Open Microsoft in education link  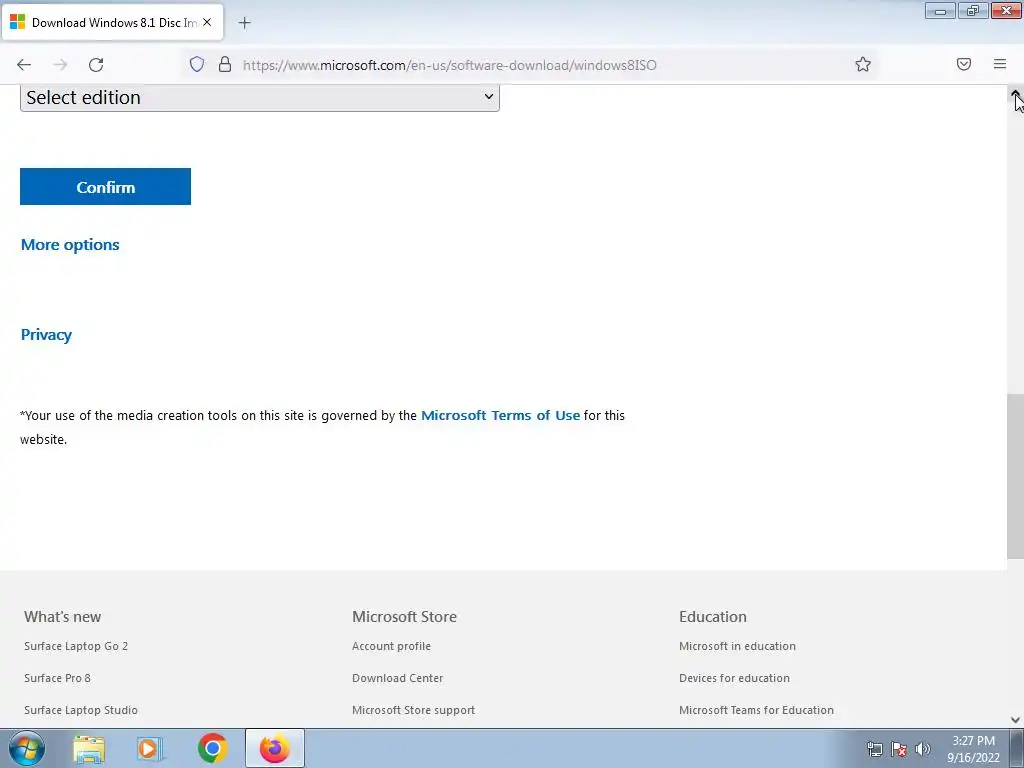[737, 646]
